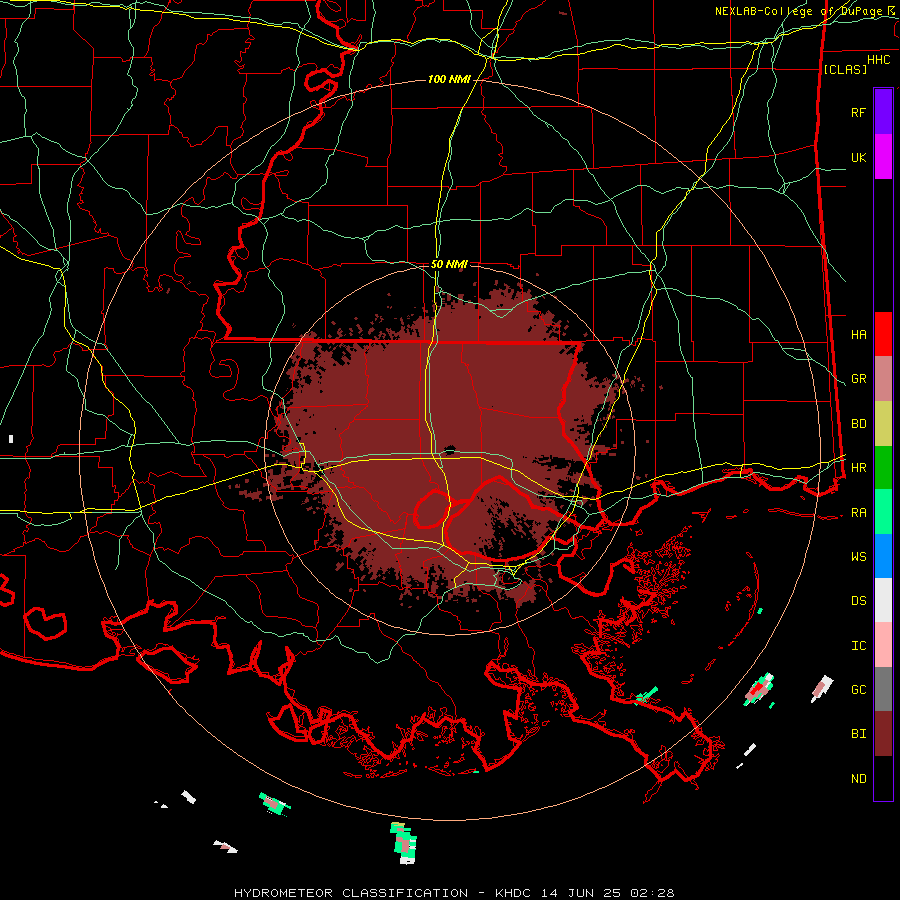Click the 14 JUN 25 date text
The image size is (900, 900).
pyautogui.click(x=581, y=893)
